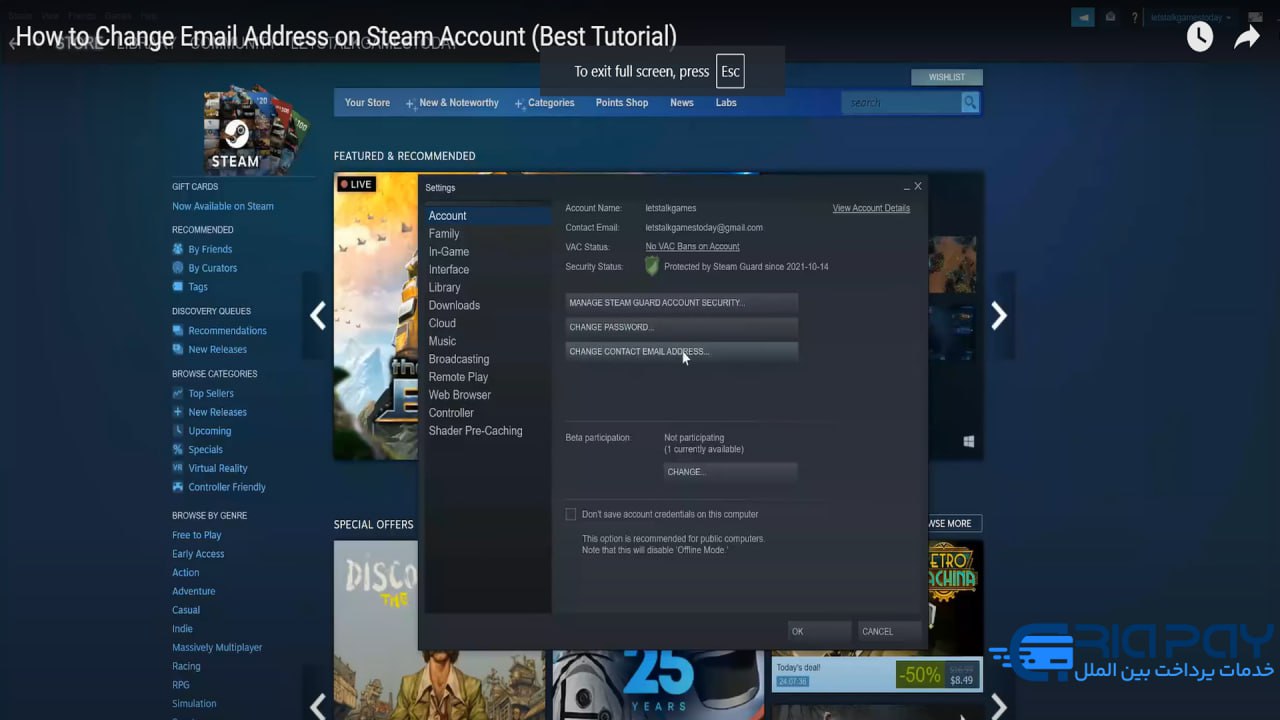Show previous featured game with left arrow

[318, 316]
